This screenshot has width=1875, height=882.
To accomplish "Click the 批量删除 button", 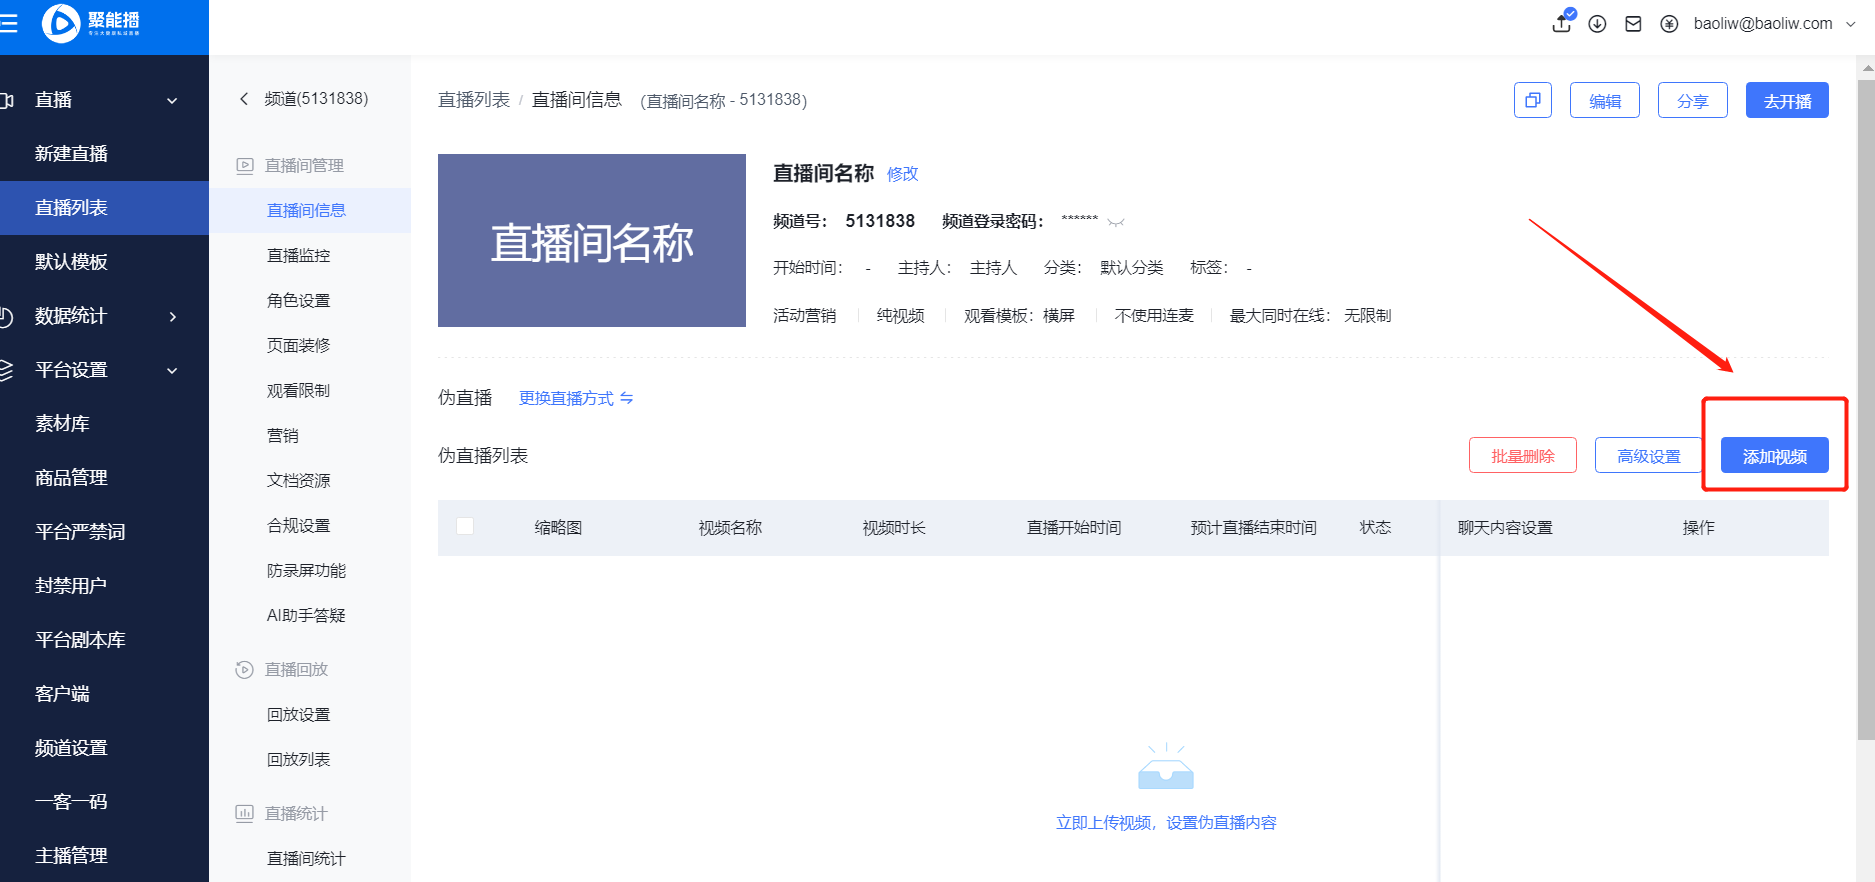I will click(1523, 455).
